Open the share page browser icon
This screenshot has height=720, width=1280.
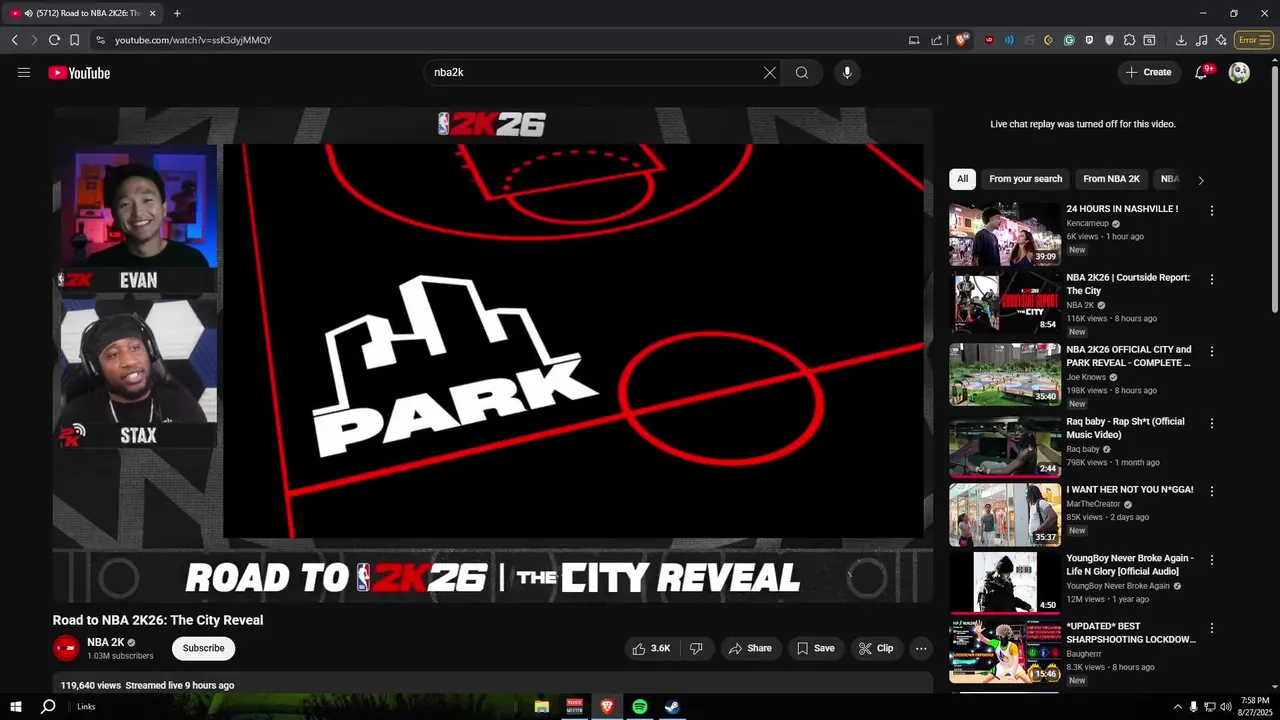point(936,40)
